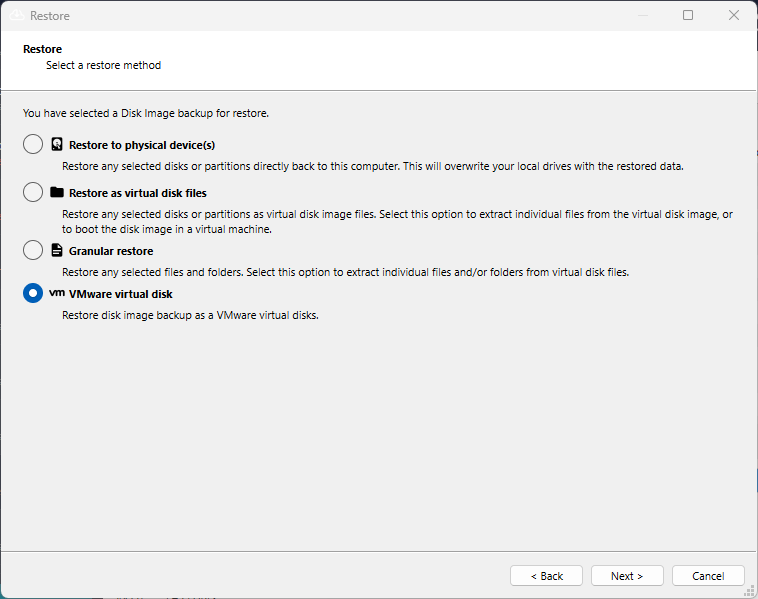
Task: Click the 'Restore to physical device(s)' label text
Action: [142, 145]
